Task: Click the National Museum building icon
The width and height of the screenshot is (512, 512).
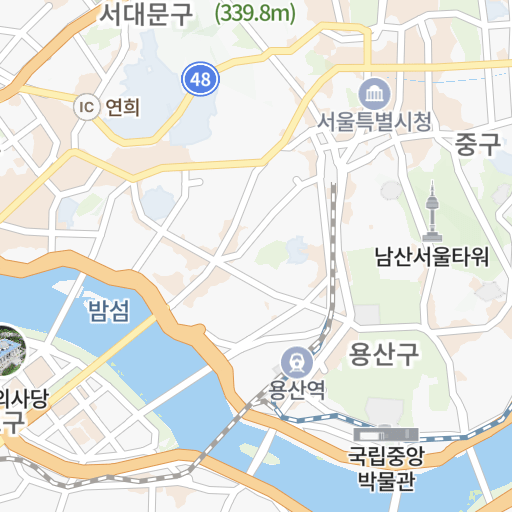Action: tap(386, 435)
